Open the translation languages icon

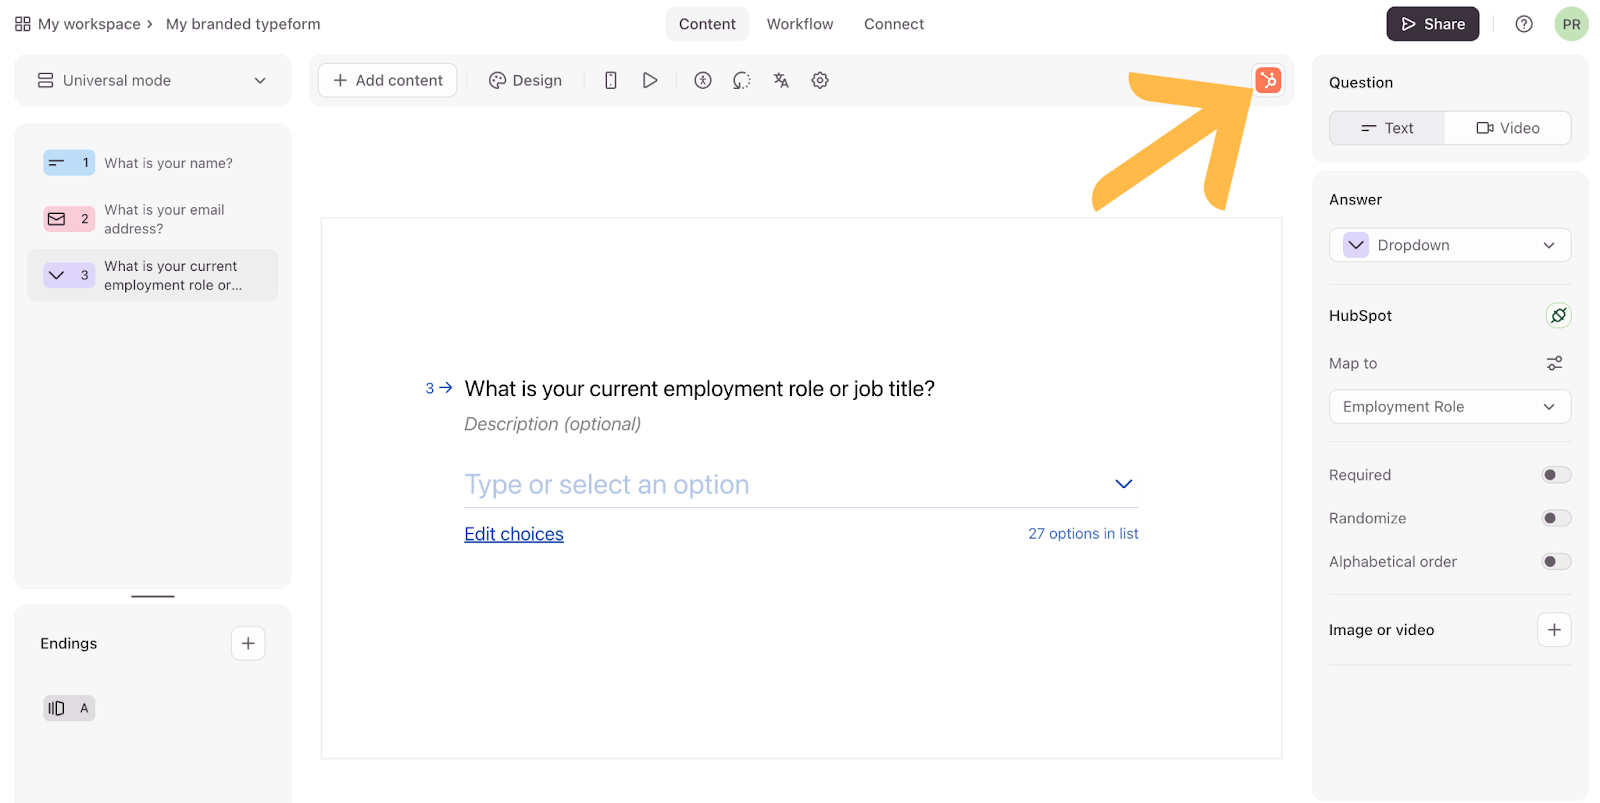(781, 80)
